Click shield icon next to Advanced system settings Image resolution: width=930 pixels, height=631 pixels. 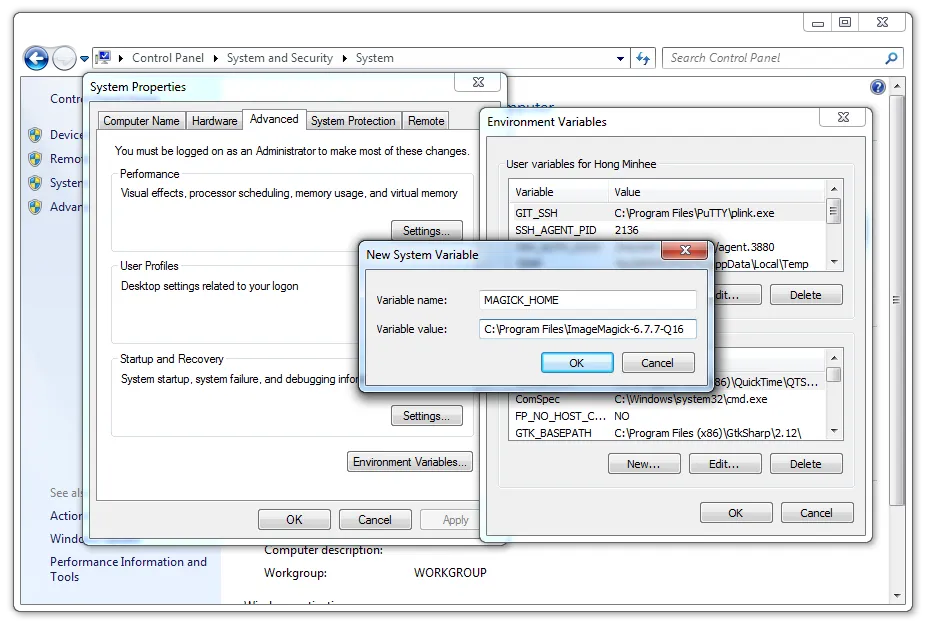point(35,207)
